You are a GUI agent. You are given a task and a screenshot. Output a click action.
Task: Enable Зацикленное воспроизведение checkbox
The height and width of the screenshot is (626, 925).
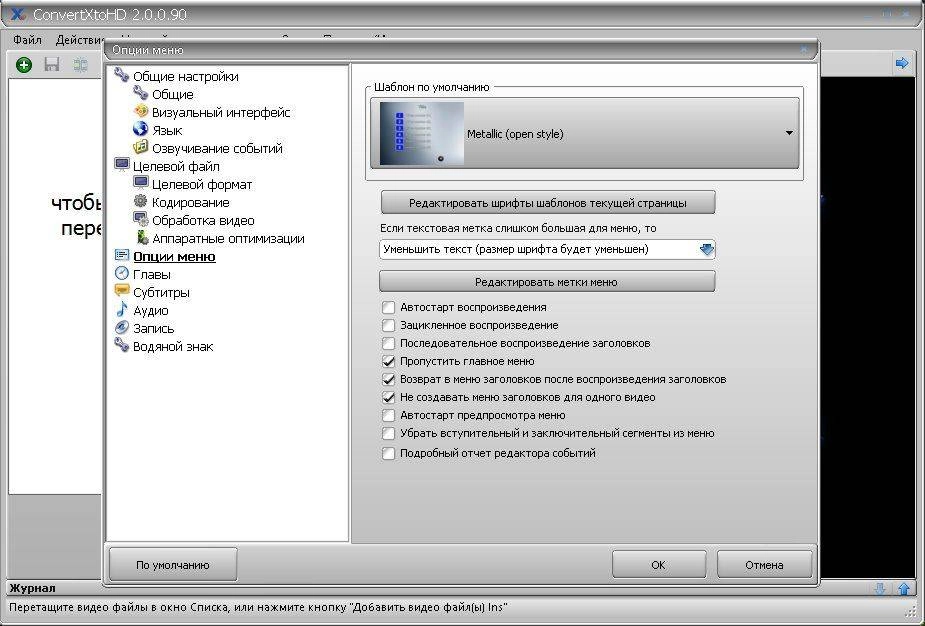(x=388, y=325)
